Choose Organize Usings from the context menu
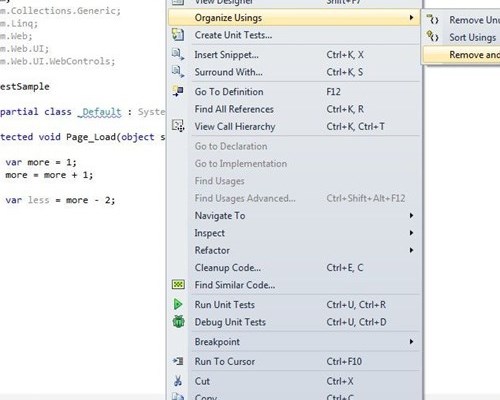 tap(294, 17)
